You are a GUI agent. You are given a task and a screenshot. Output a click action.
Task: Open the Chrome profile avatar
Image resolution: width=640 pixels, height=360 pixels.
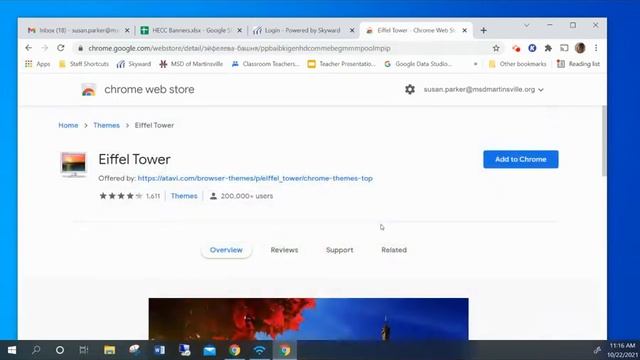[x=580, y=48]
